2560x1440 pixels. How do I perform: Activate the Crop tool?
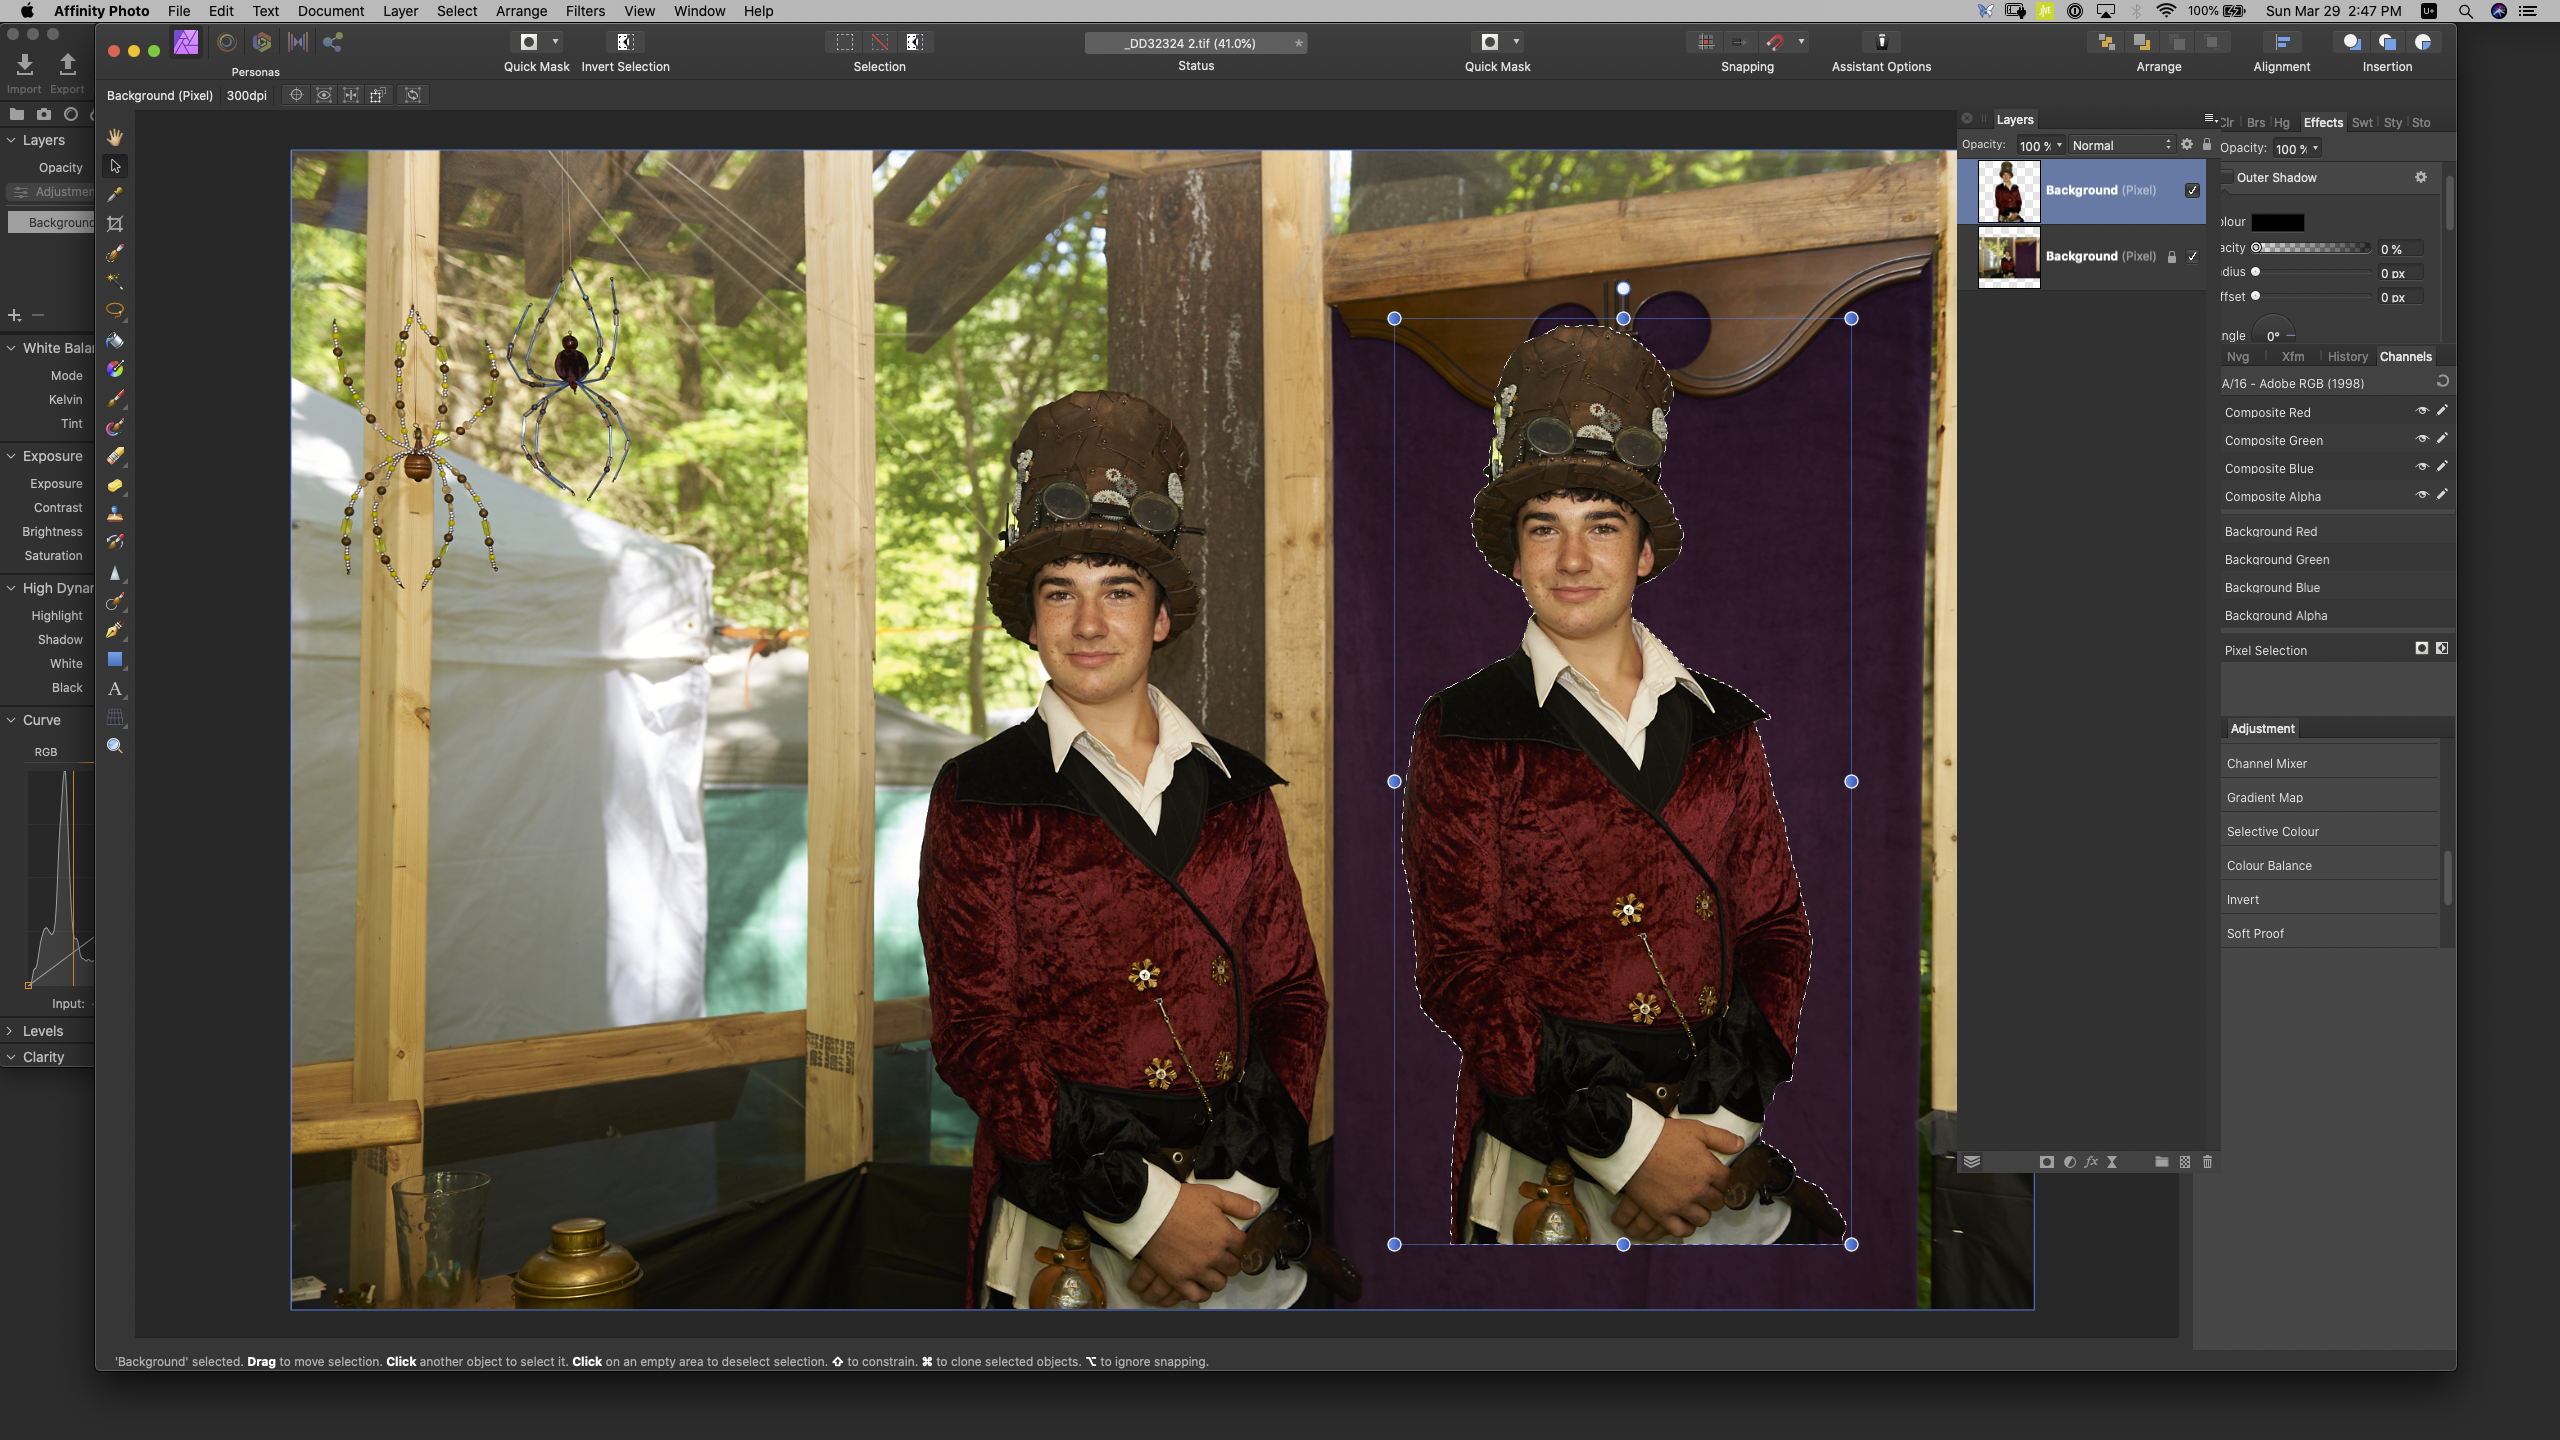(115, 223)
